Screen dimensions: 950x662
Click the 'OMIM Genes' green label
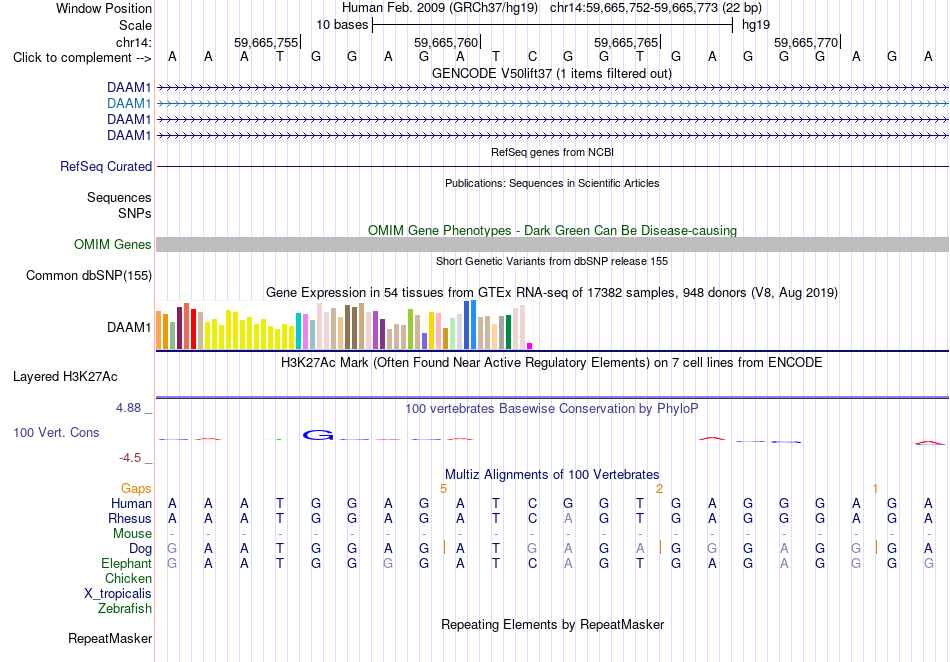click(112, 245)
